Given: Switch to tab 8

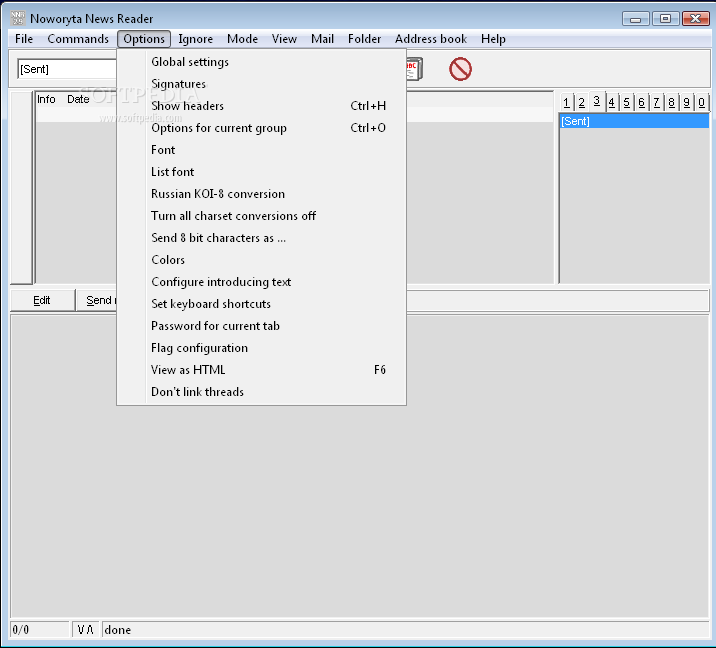Looking at the screenshot, I should click(671, 102).
